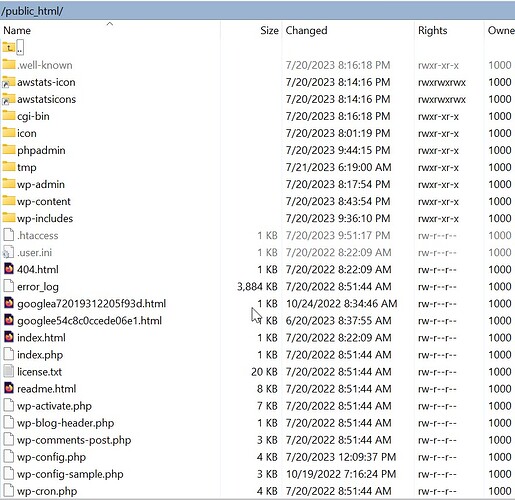Select wp-content folder name

pos(44,201)
